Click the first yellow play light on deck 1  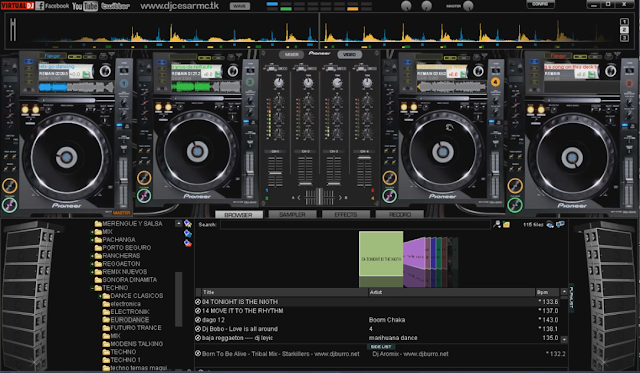click(x=25, y=109)
